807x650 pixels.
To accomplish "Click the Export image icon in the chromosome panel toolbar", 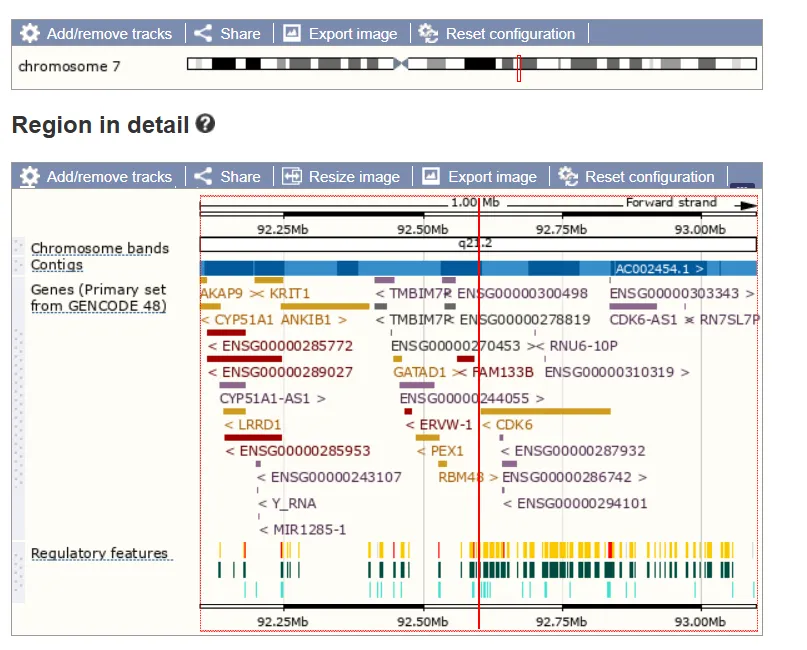I will point(292,33).
